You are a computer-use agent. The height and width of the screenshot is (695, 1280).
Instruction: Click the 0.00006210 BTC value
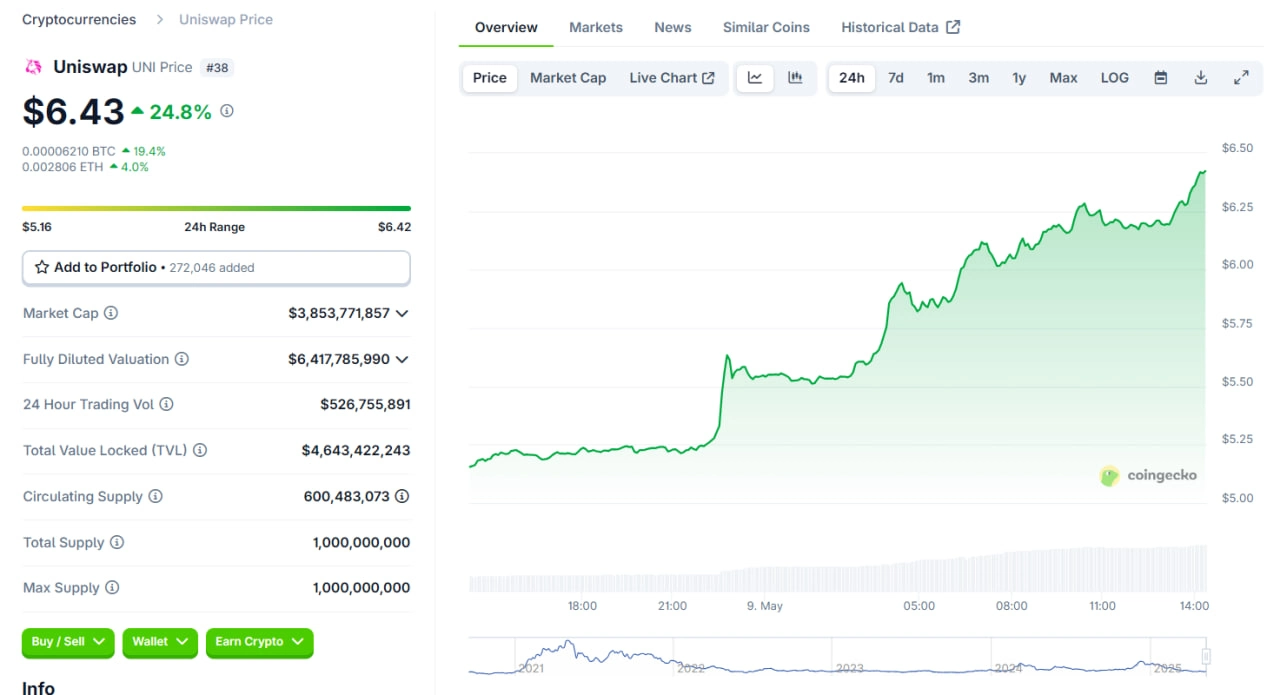69,151
